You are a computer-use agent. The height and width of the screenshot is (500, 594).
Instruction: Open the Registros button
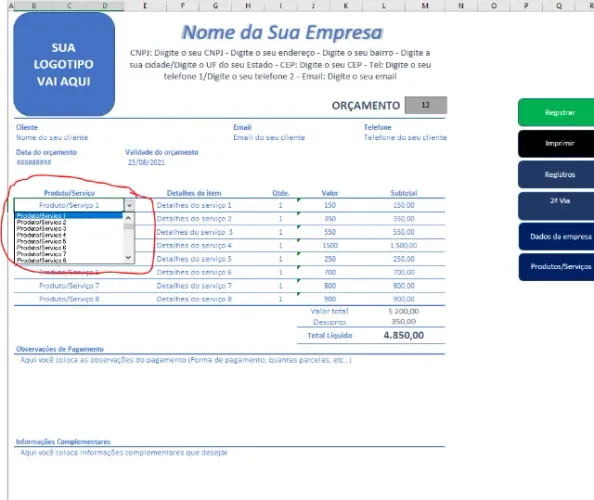pyautogui.click(x=556, y=175)
